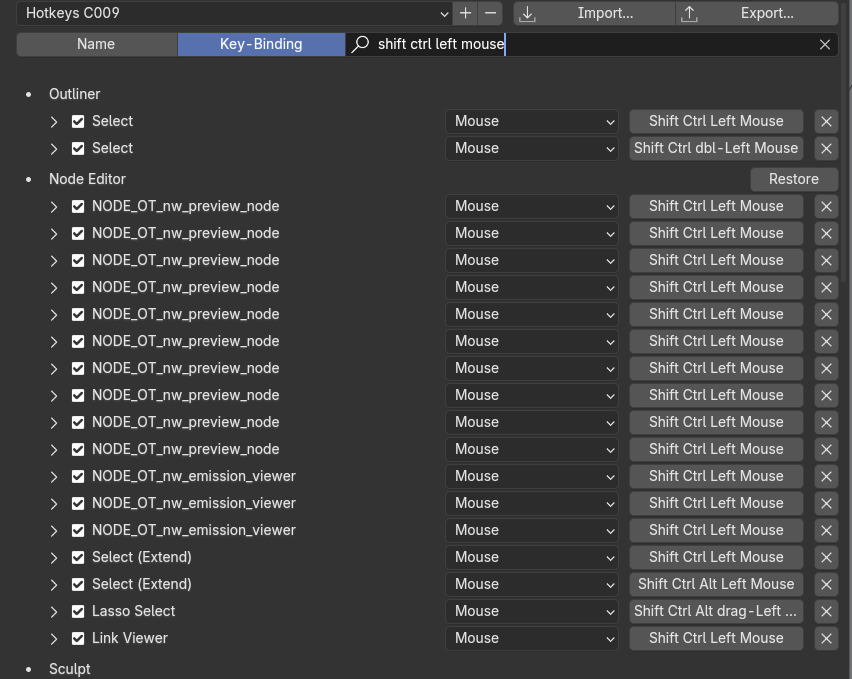Expand the Link Viewer keymap entry
This screenshot has width=852, height=679.
[x=55, y=638]
